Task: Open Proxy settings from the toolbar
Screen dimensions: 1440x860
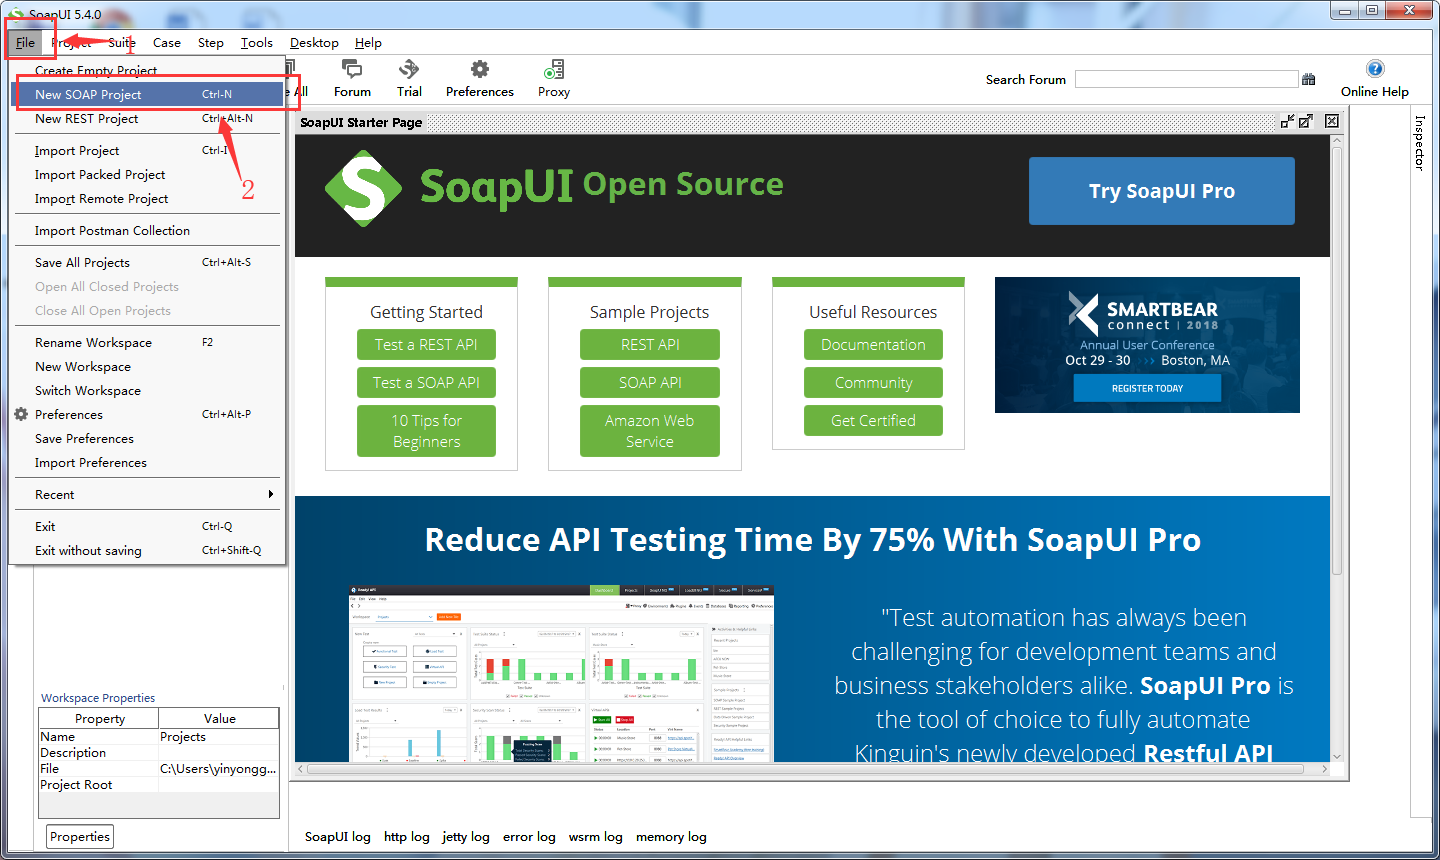Action: click(x=553, y=78)
